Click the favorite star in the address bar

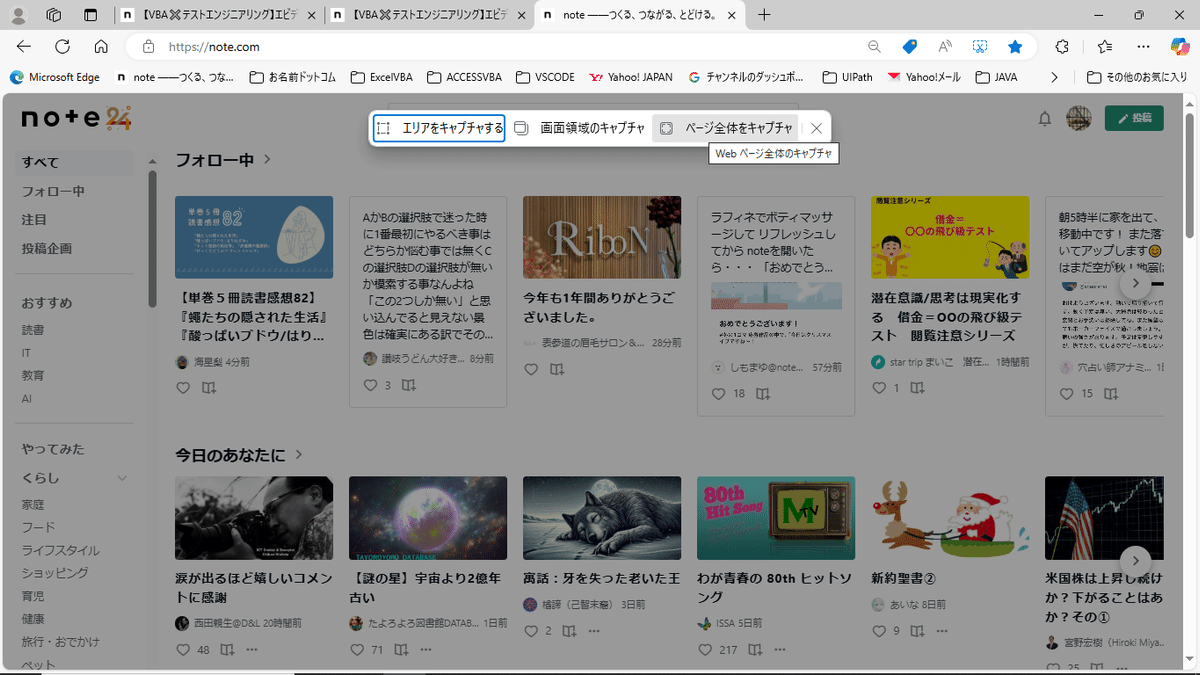[x=1015, y=47]
